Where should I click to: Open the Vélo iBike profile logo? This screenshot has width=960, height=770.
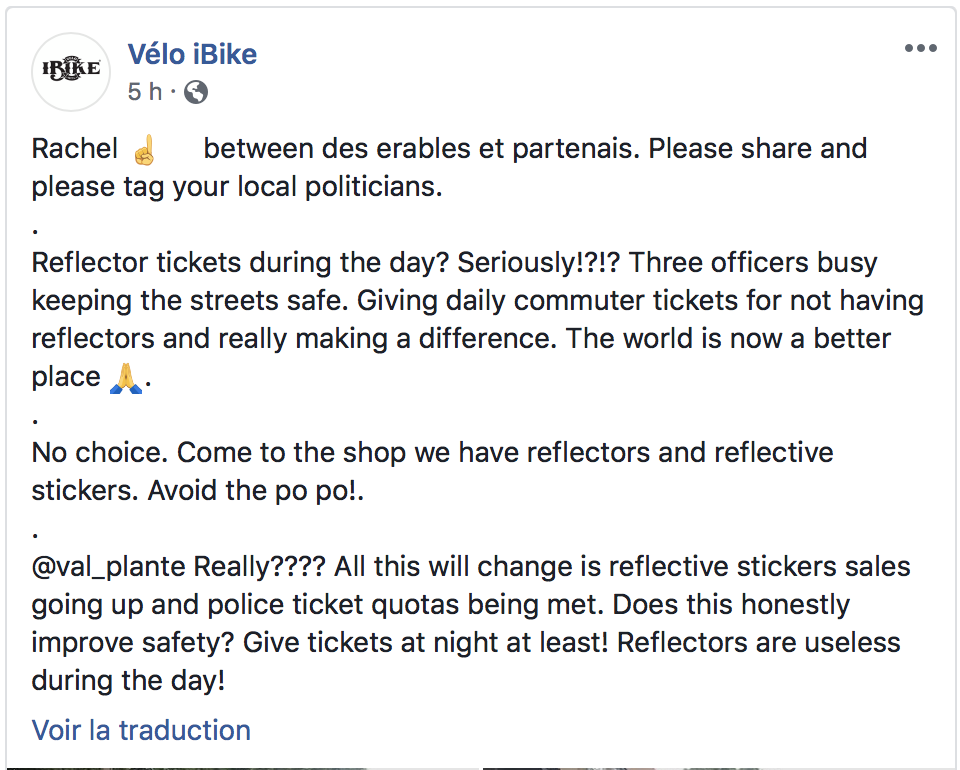click(71, 72)
